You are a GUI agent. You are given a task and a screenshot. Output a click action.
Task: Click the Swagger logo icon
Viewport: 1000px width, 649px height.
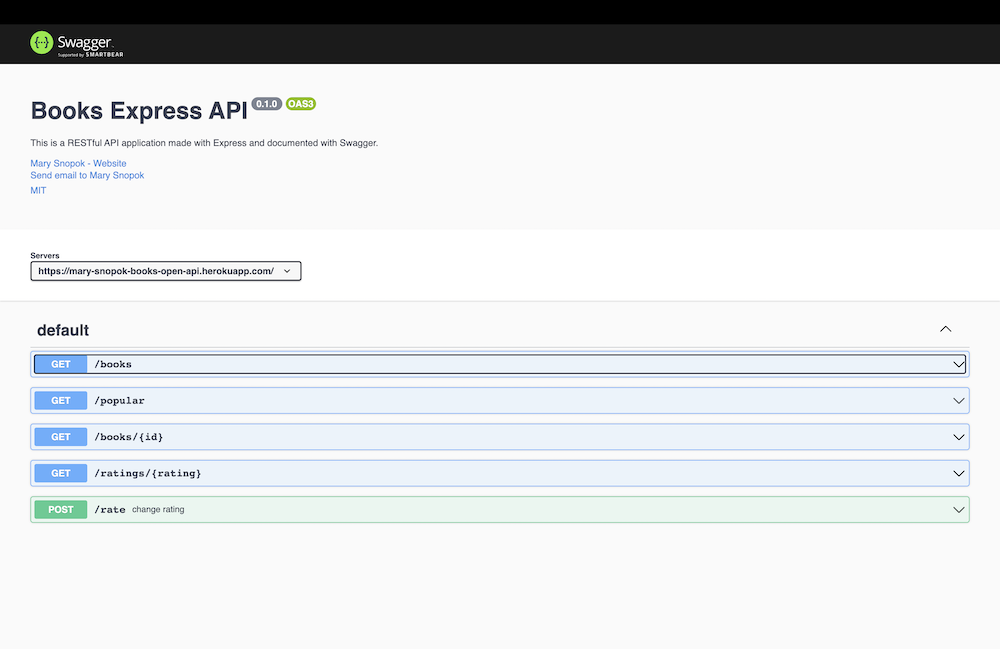(x=41, y=42)
